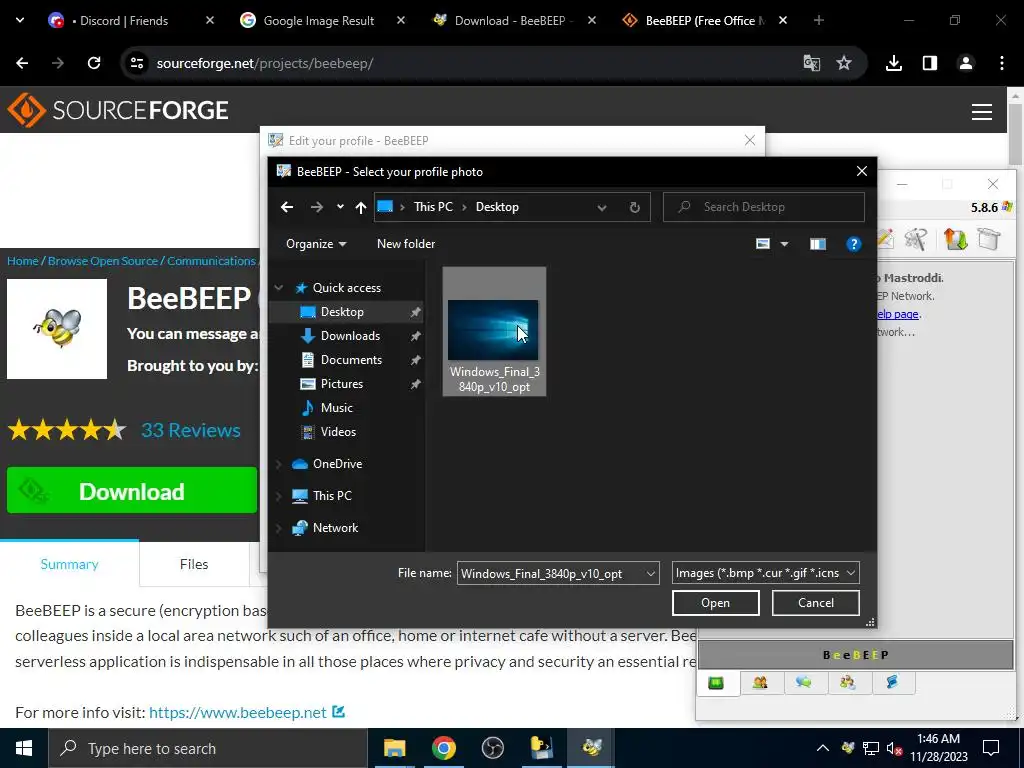This screenshot has width=1024, height=768.
Task: Refresh the Desktop folder listing
Action: (634, 207)
